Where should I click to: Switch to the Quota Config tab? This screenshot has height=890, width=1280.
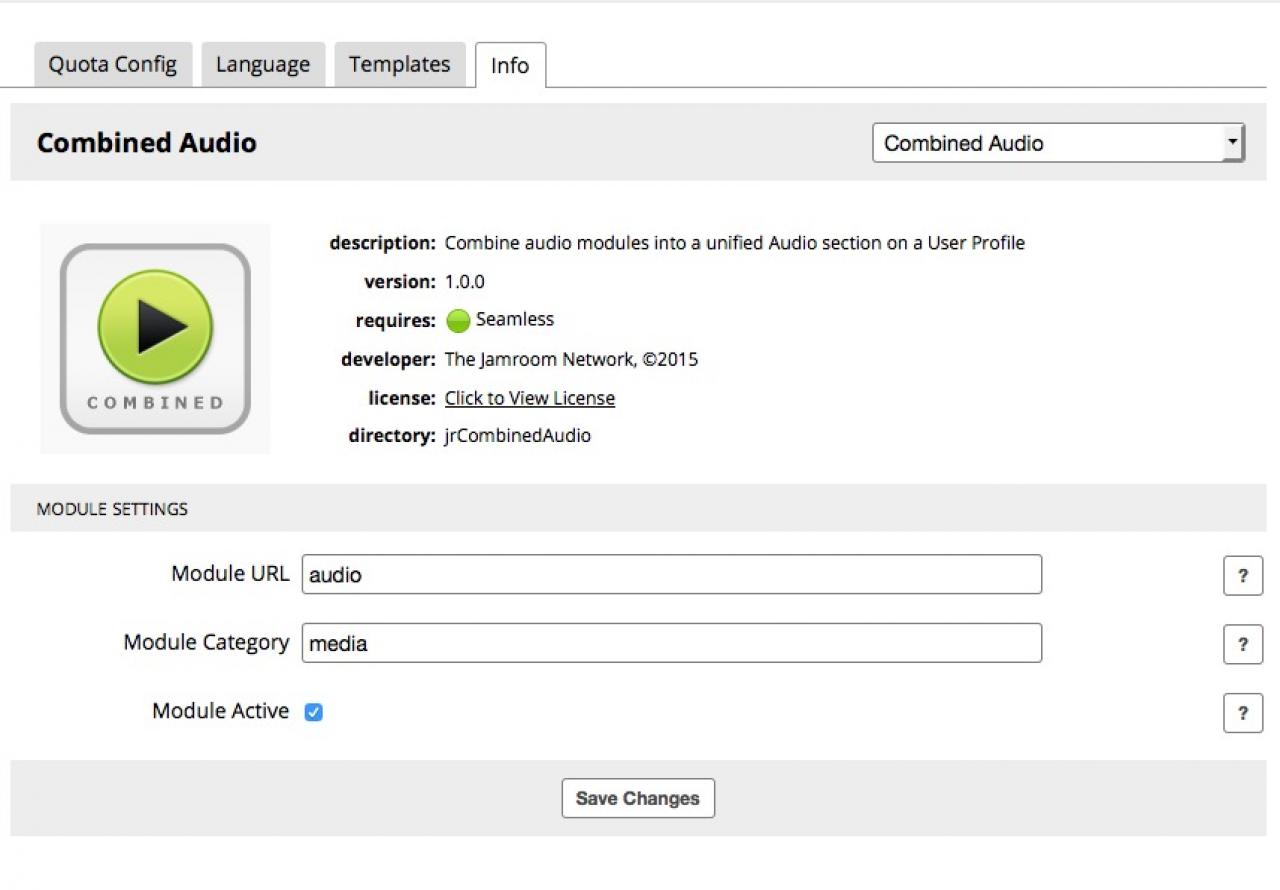(113, 65)
